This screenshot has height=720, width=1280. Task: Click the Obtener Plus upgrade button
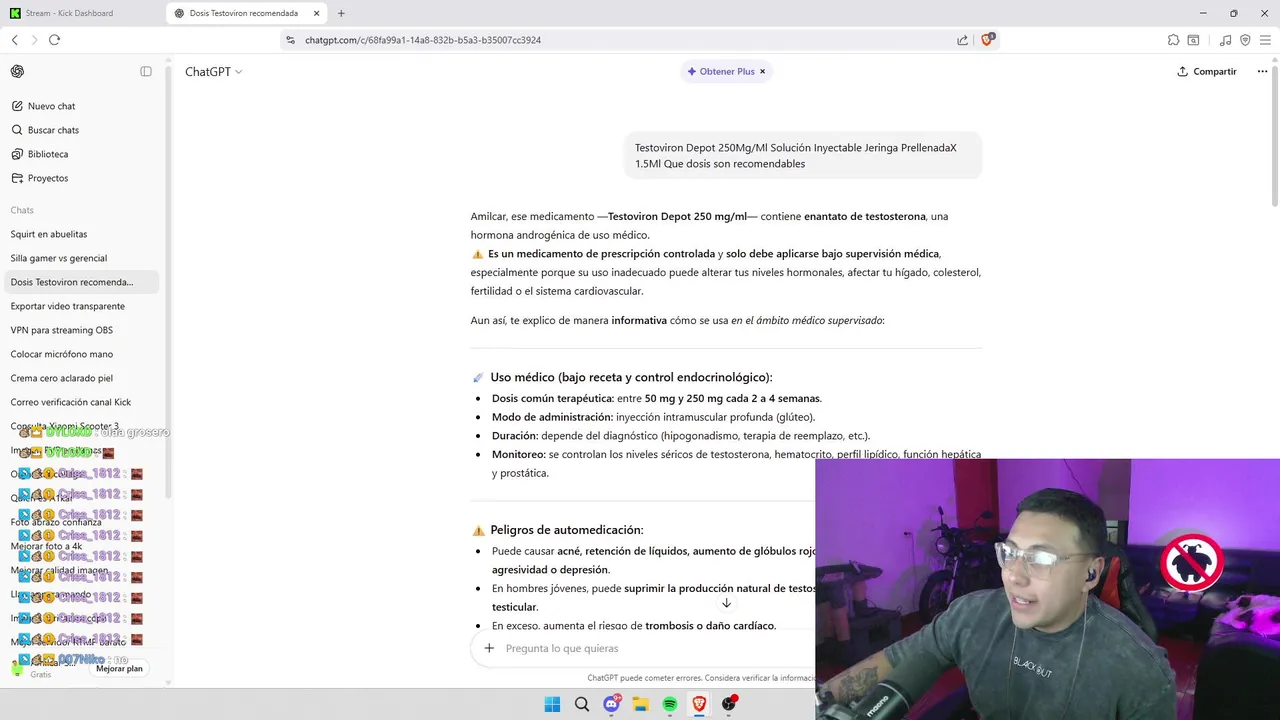pos(720,72)
